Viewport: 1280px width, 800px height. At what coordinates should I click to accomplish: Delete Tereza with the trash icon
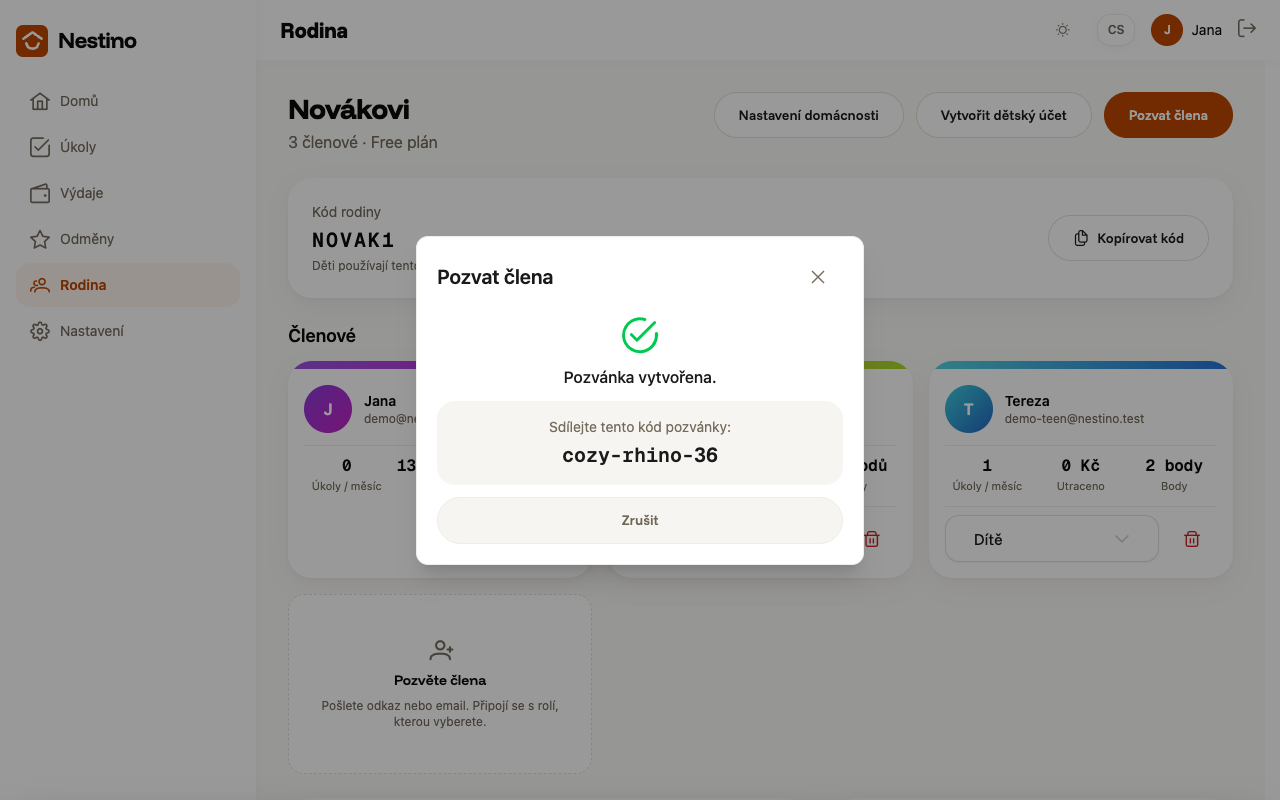[x=1192, y=539]
